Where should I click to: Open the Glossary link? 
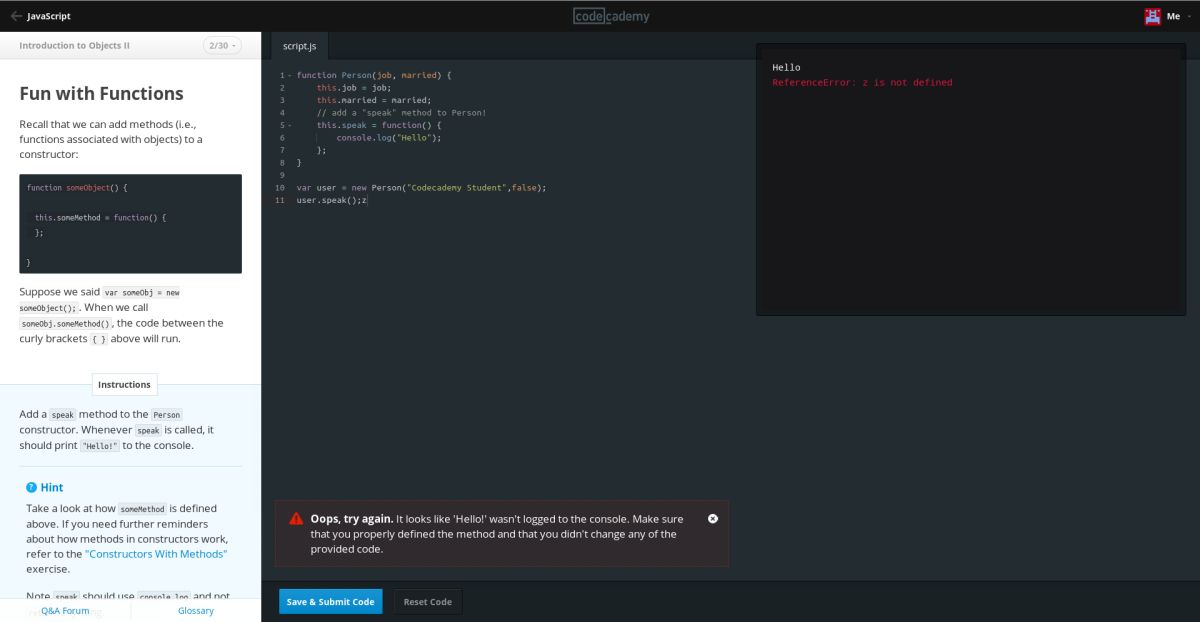click(x=196, y=610)
